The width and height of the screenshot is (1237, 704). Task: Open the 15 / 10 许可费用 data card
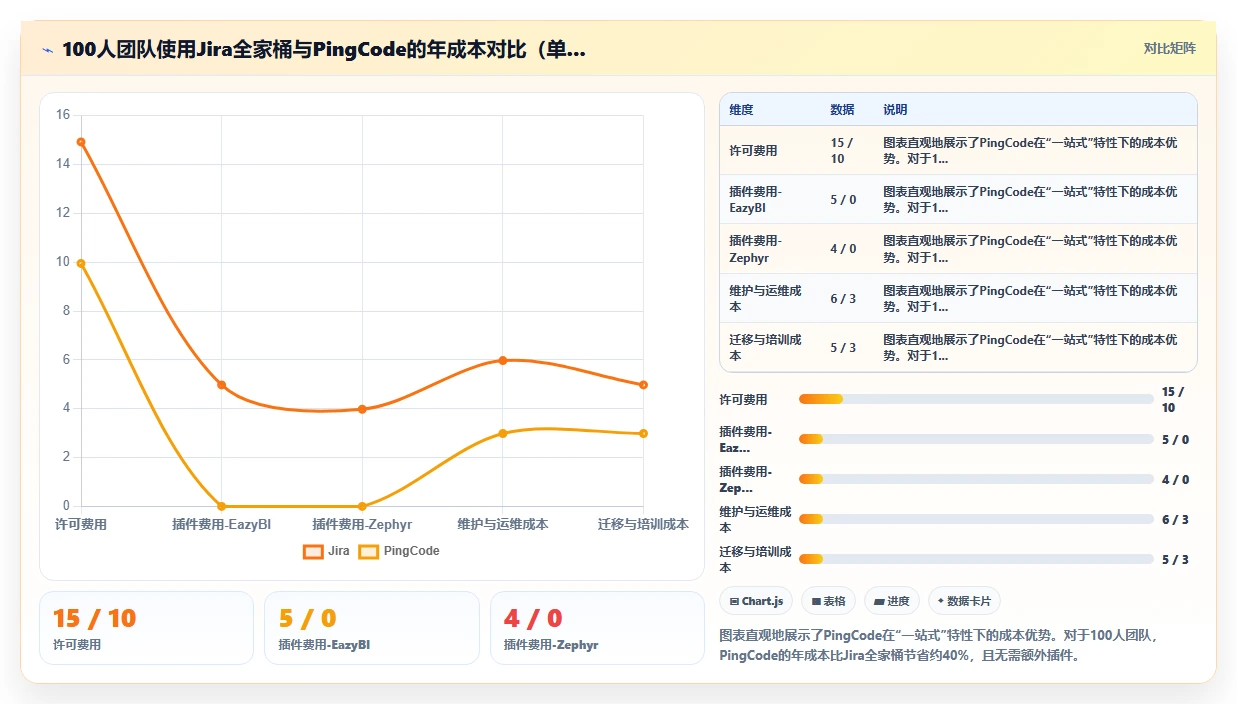[x=146, y=628]
